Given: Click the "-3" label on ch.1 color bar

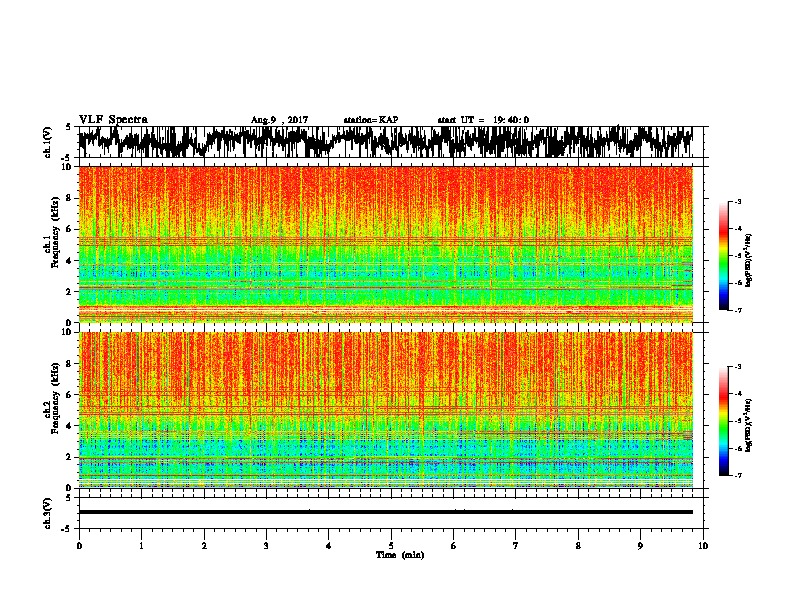Looking at the screenshot, I should click(x=738, y=202).
